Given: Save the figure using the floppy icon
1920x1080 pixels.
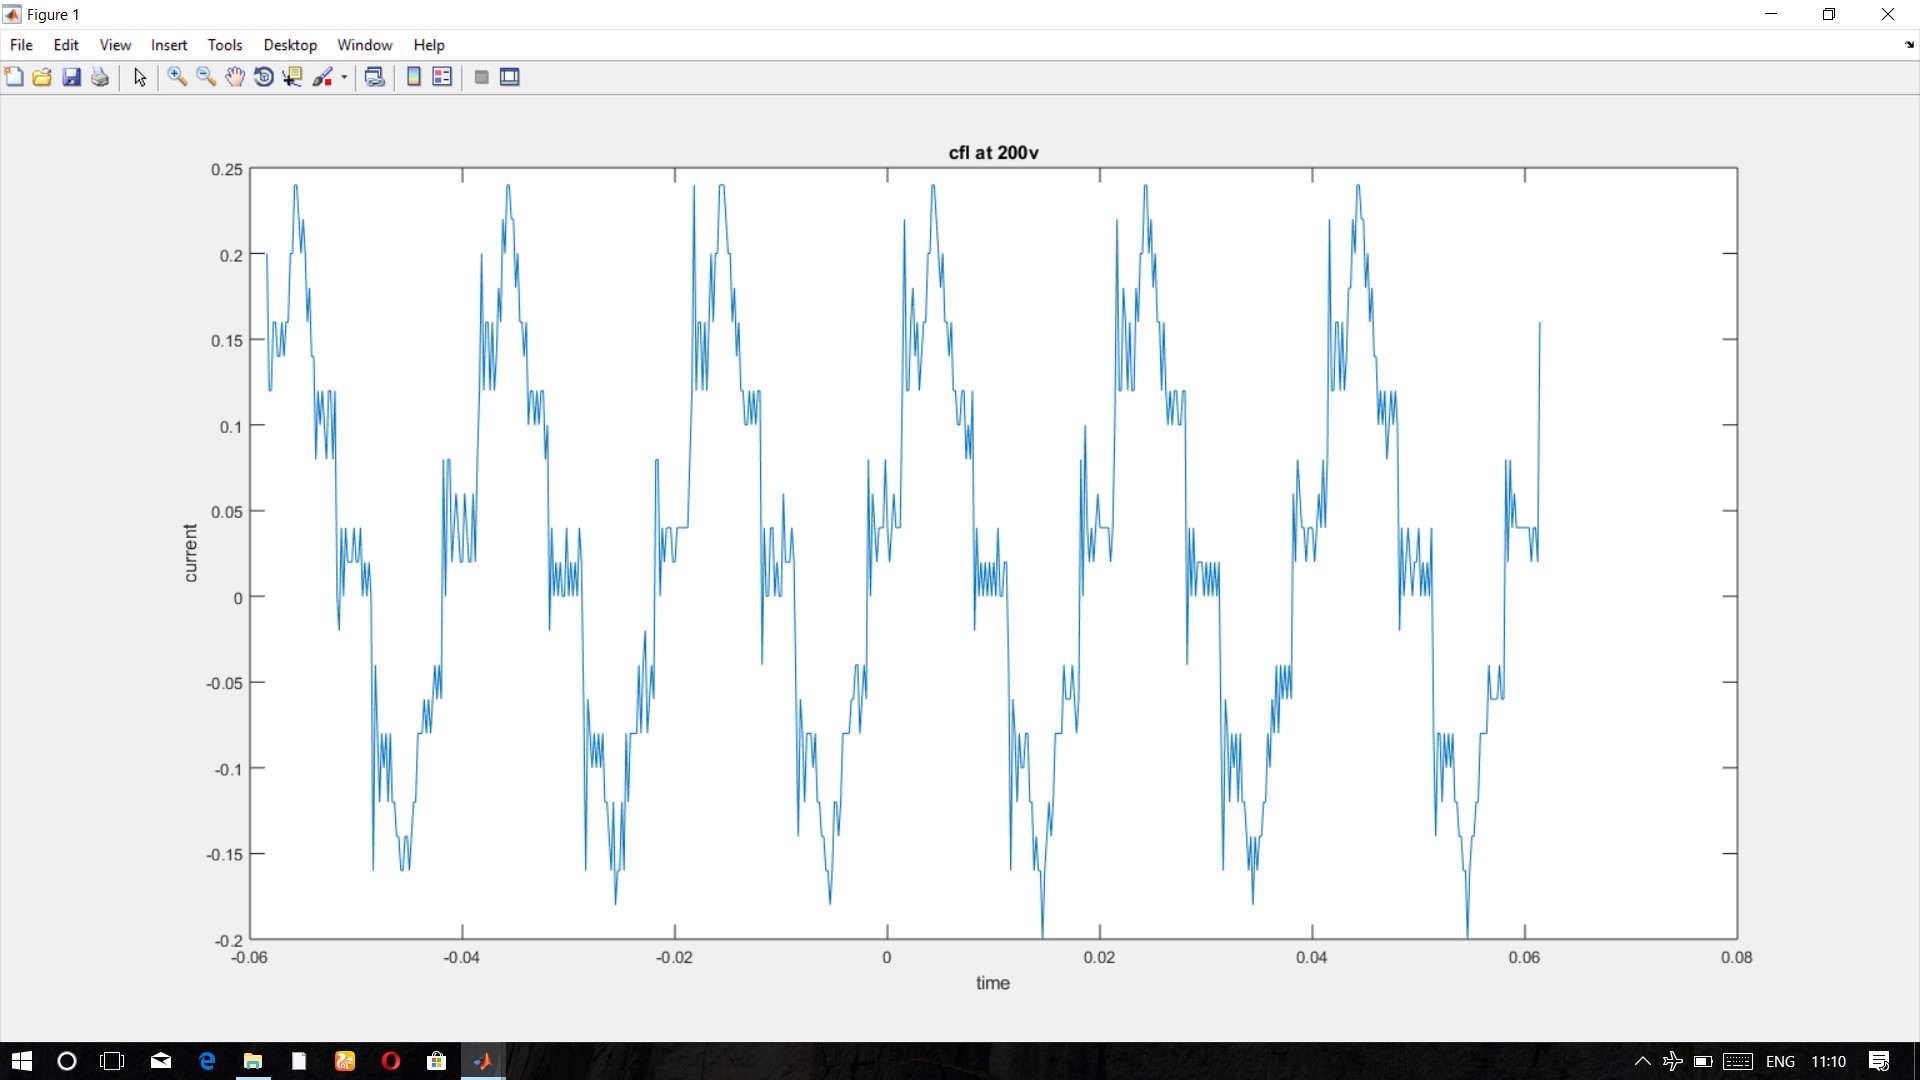Looking at the screenshot, I should 71,77.
